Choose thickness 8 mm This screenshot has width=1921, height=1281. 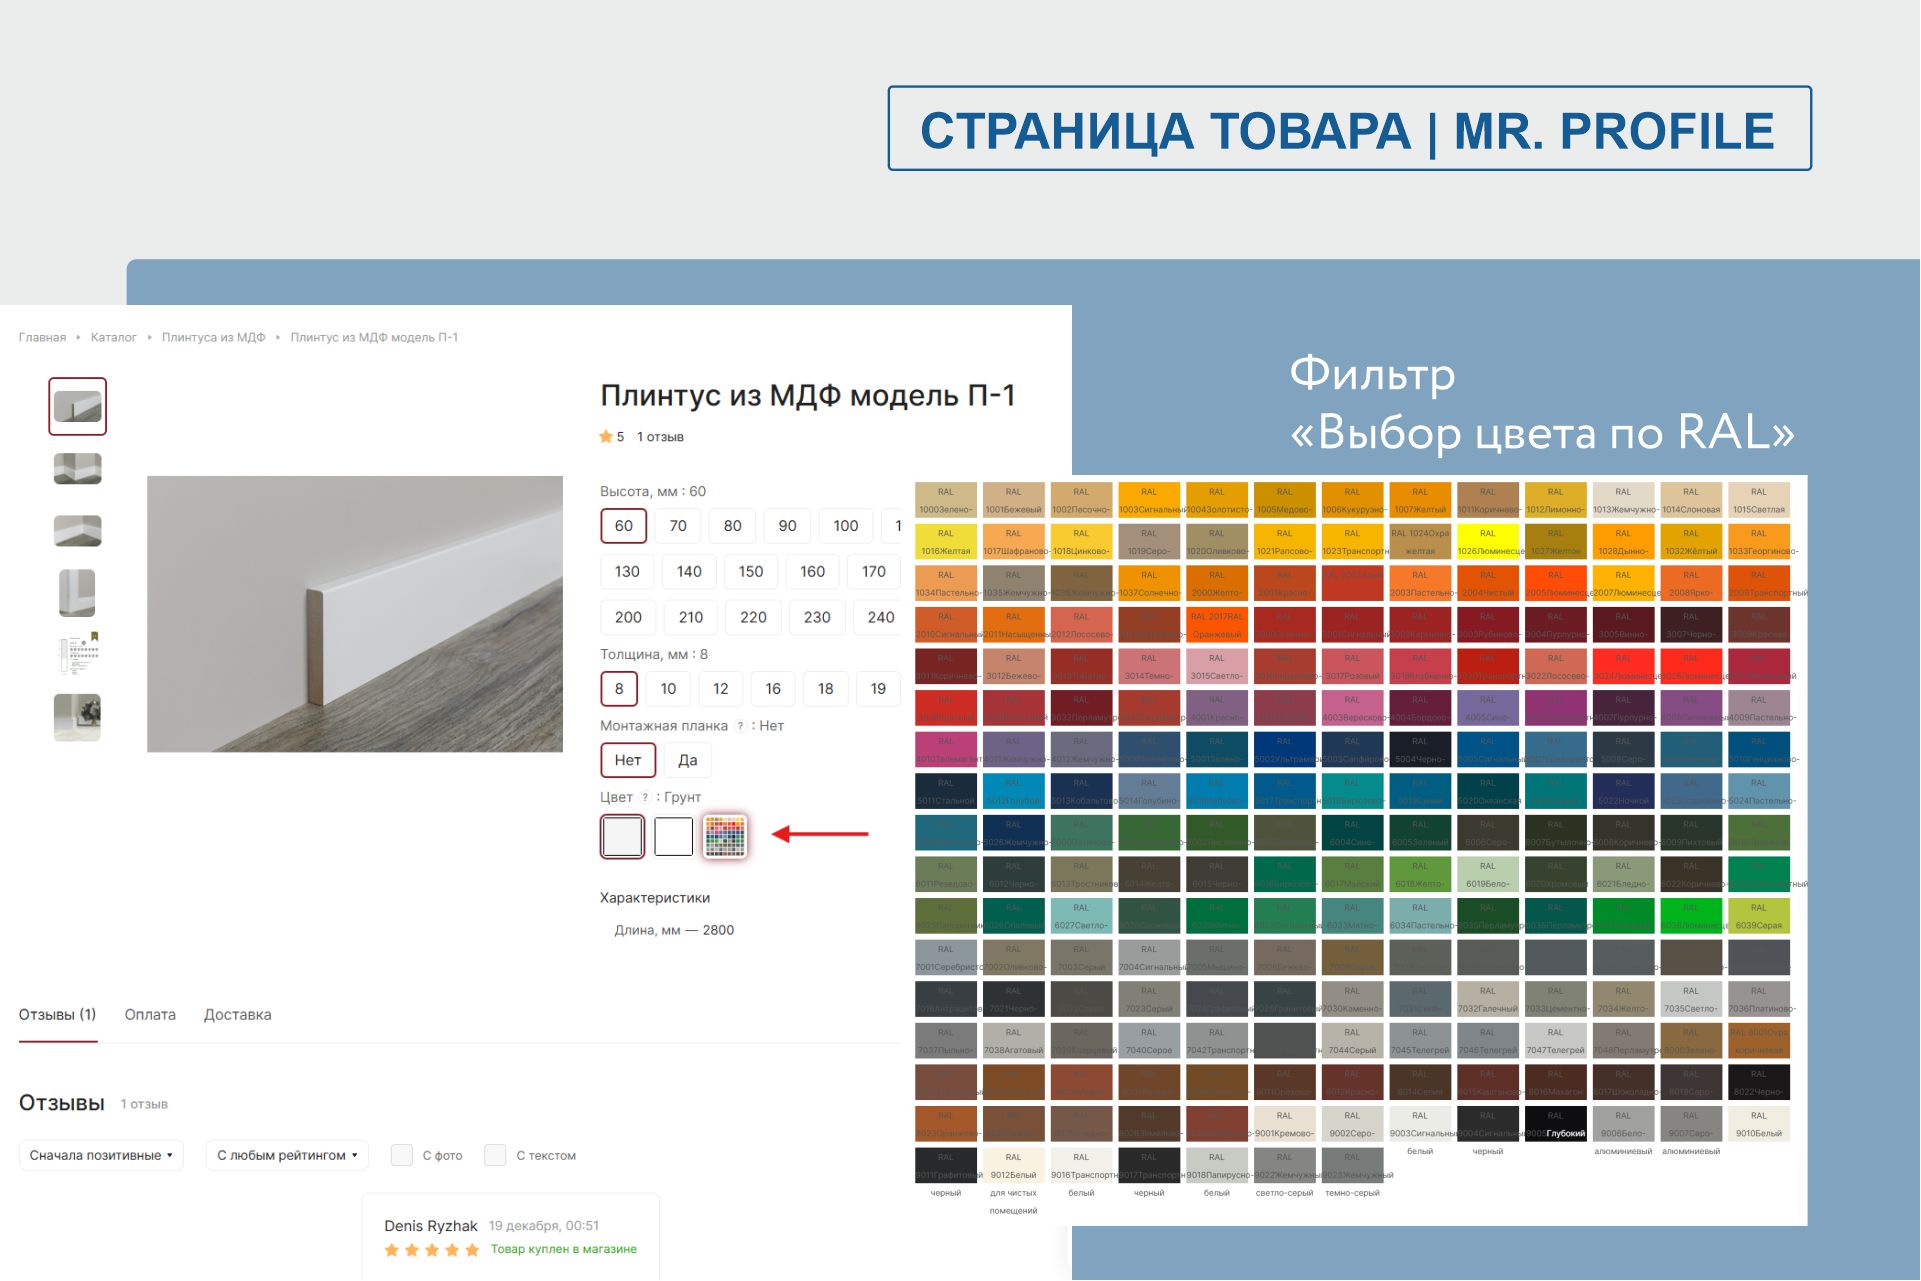point(619,689)
